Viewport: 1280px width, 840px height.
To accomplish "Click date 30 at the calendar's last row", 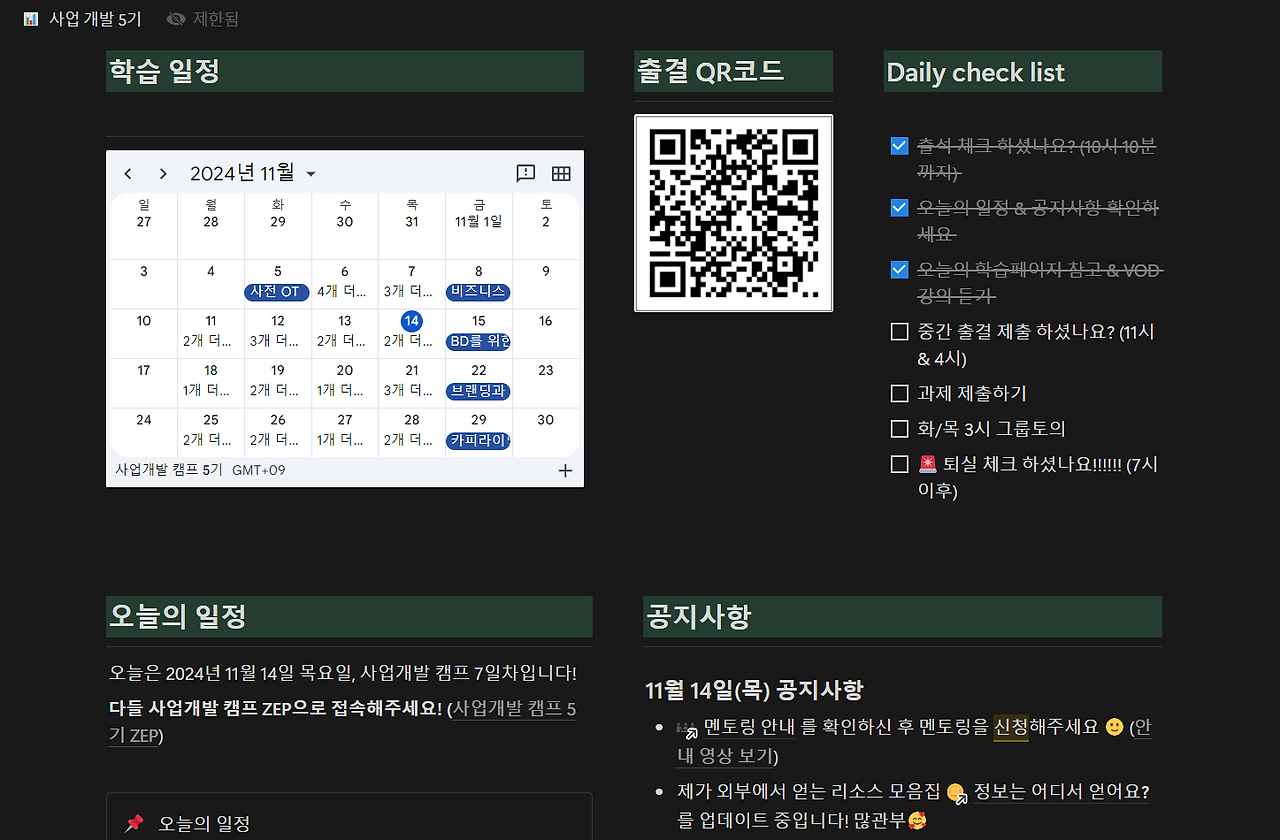I will pyautogui.click(x=546, y=420).
